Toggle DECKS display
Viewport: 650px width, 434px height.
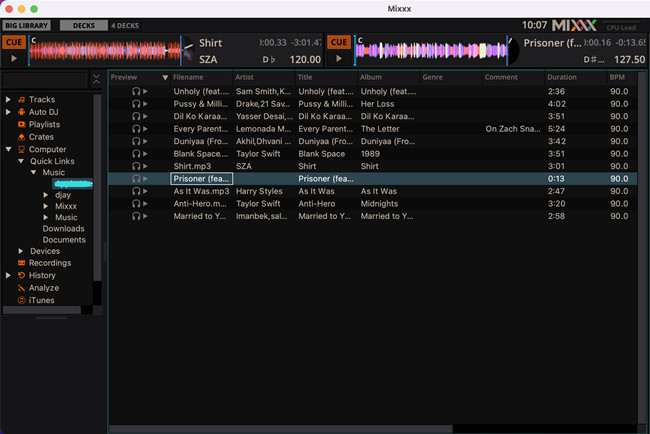(x=84, y=26)
